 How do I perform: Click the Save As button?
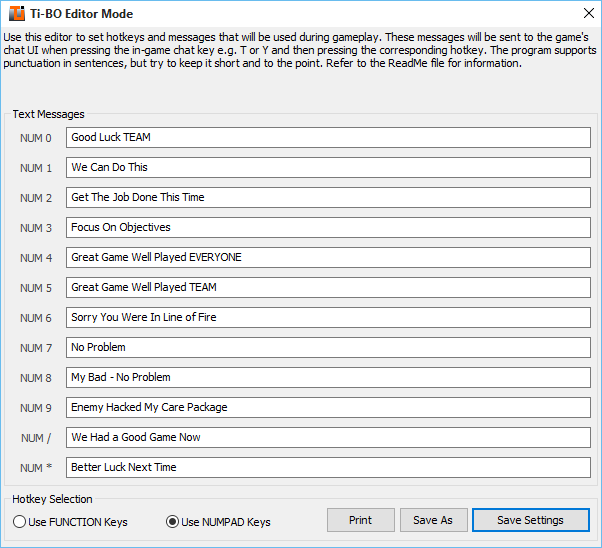pyautogui.click(x=433, y=520)
